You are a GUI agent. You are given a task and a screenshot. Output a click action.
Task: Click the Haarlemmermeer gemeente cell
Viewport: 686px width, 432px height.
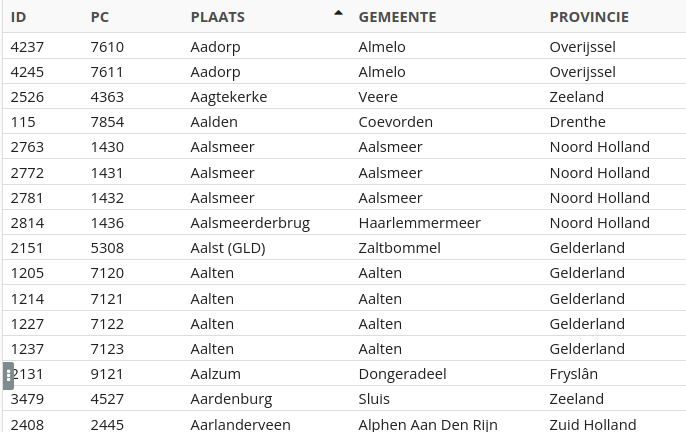(420, 223)
